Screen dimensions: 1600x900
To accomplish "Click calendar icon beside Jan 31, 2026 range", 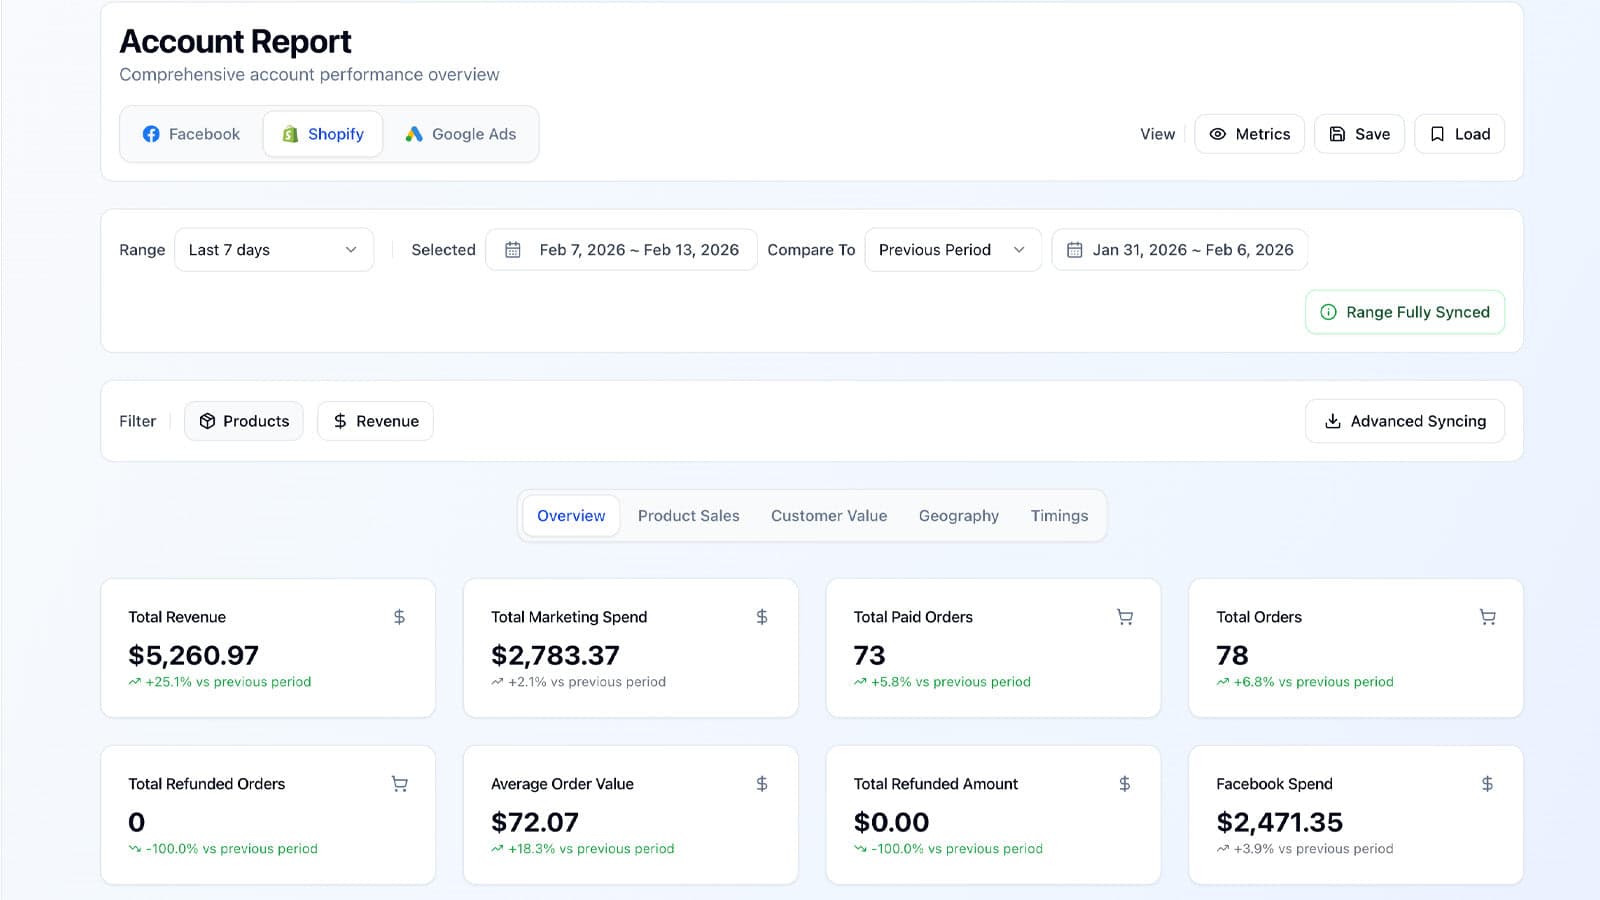I will [1075, 250].
